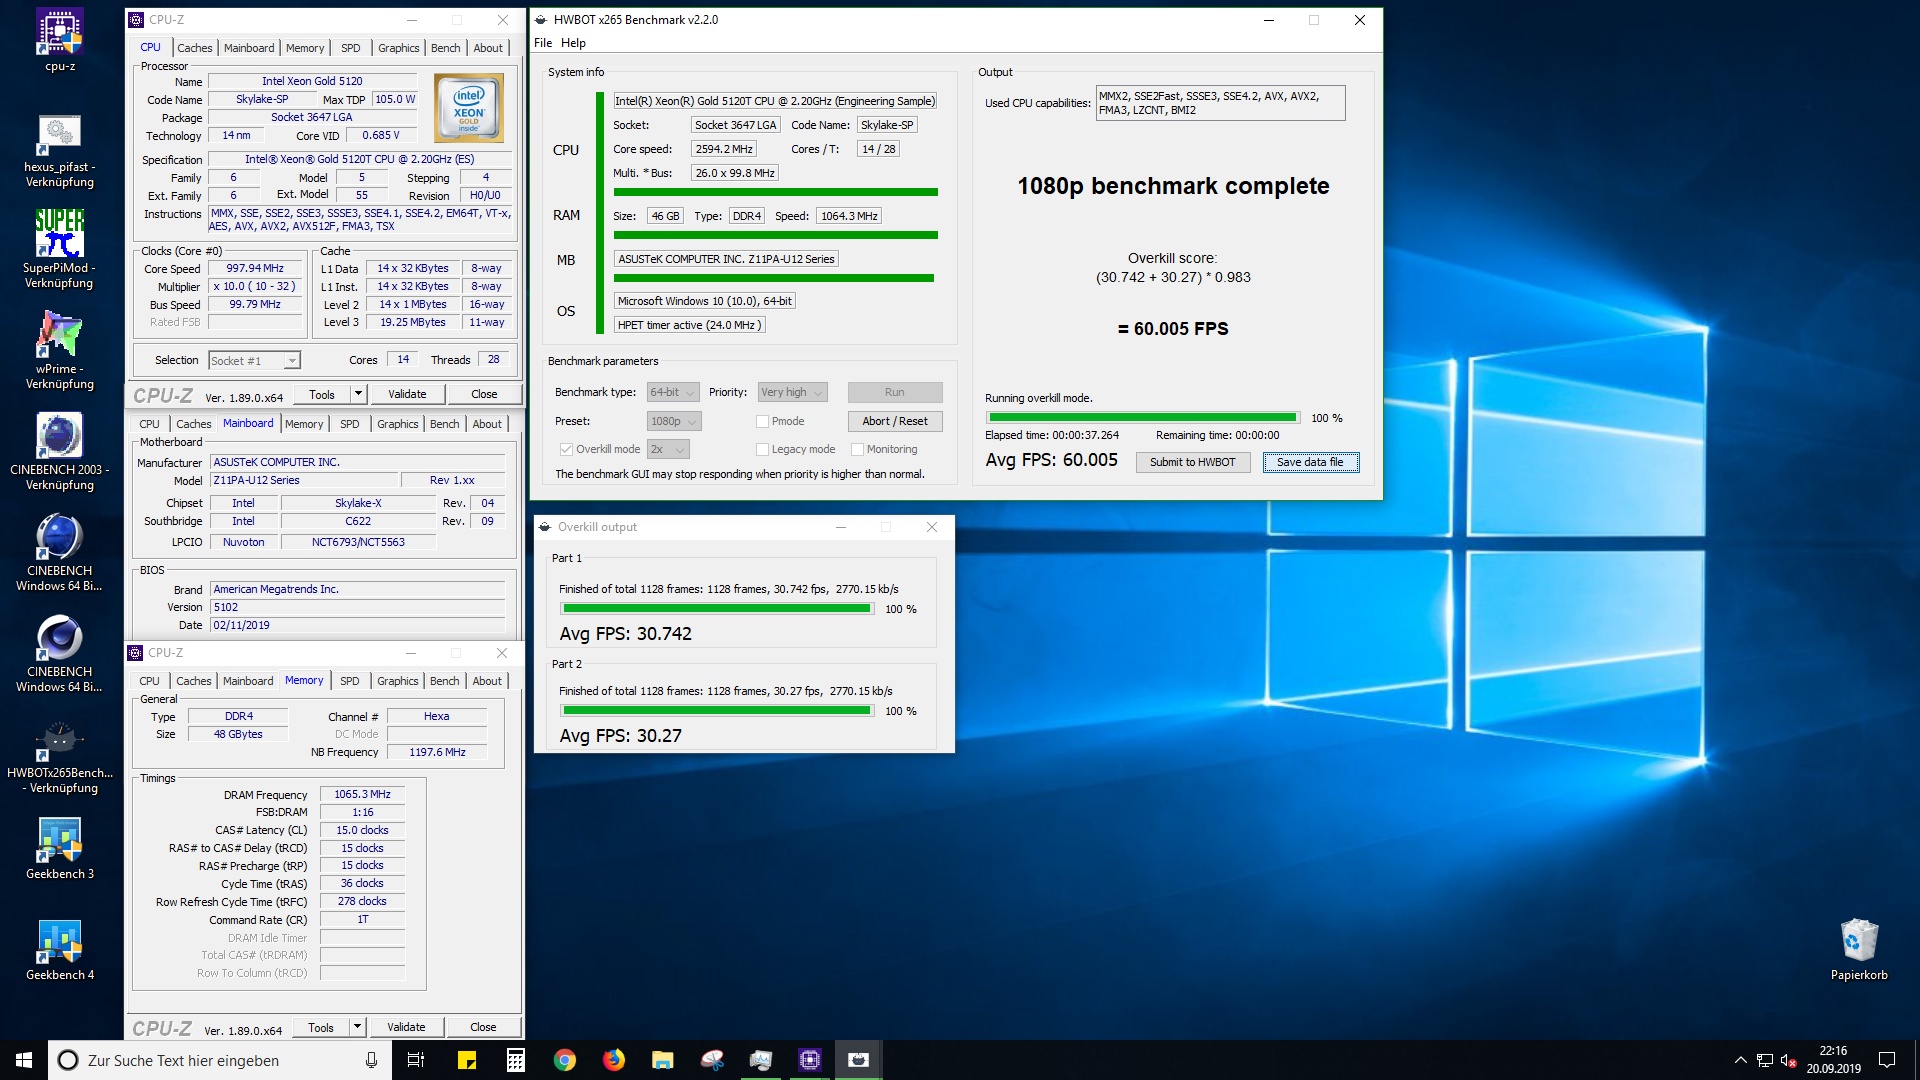
Task: Open Mainboard tab in top CPU-Z
Action: [x=249, y=48]
